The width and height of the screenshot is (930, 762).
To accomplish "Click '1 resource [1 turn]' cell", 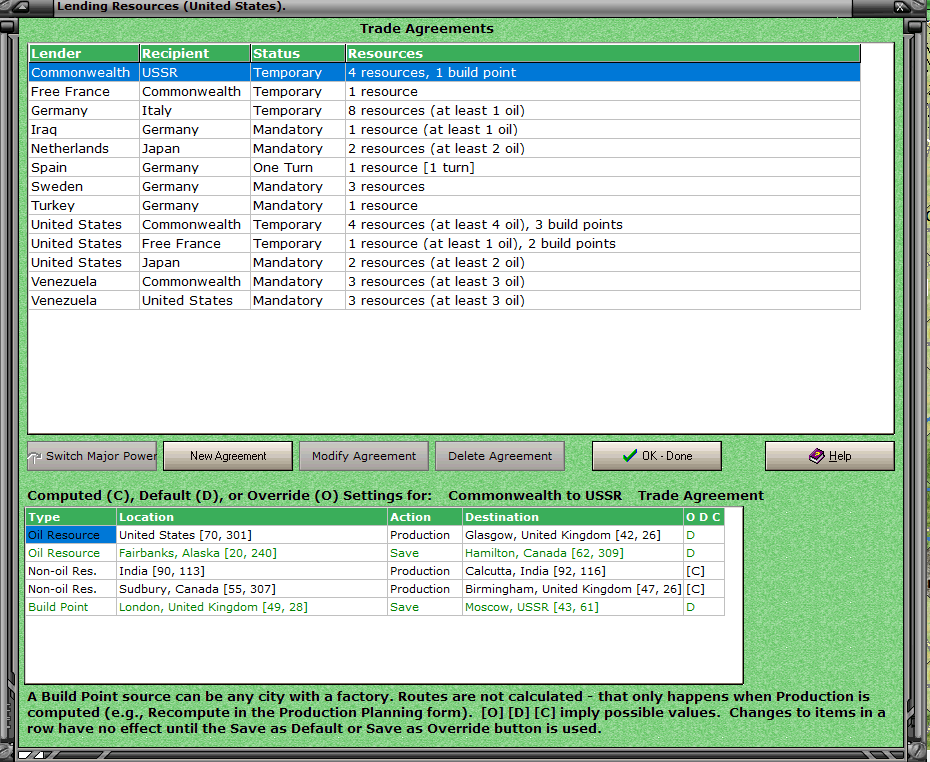I will pos(603,167).
